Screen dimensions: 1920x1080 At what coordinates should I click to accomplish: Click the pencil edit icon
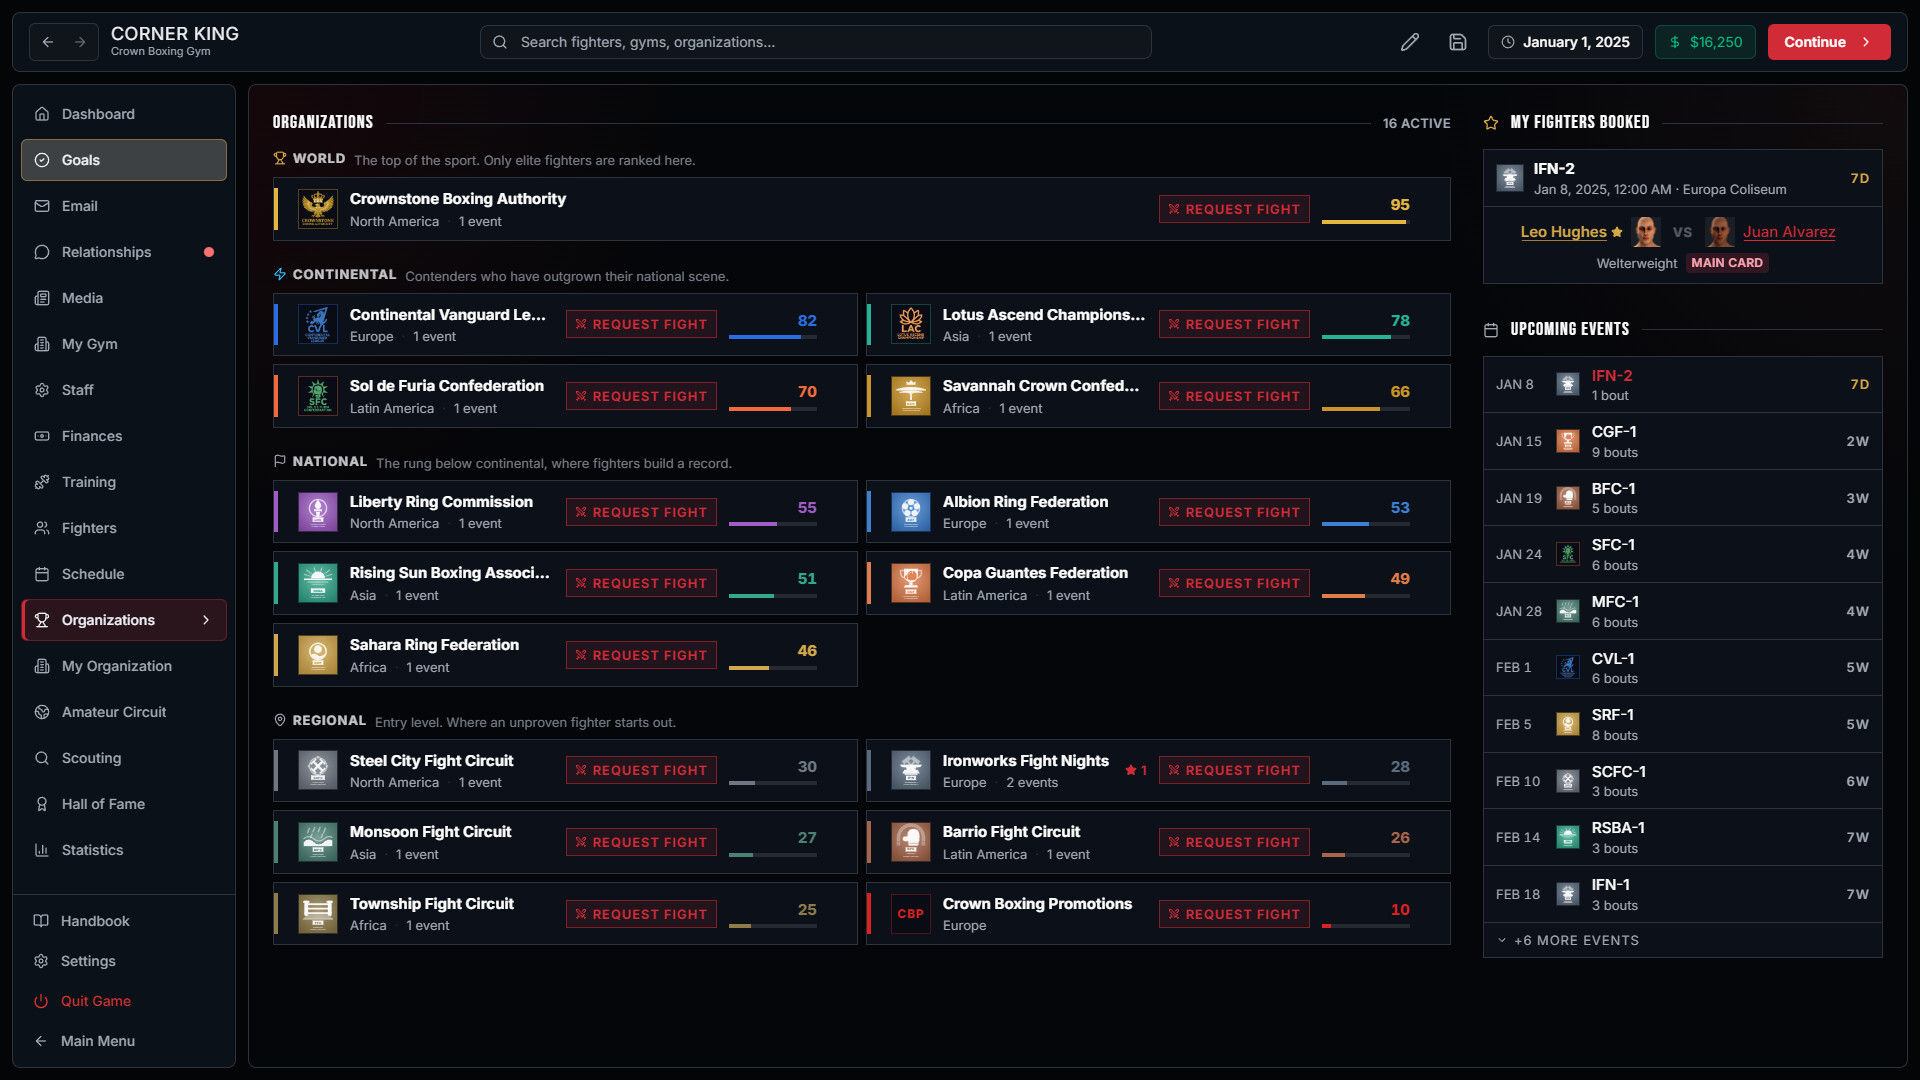click(x=1410, y=42)
